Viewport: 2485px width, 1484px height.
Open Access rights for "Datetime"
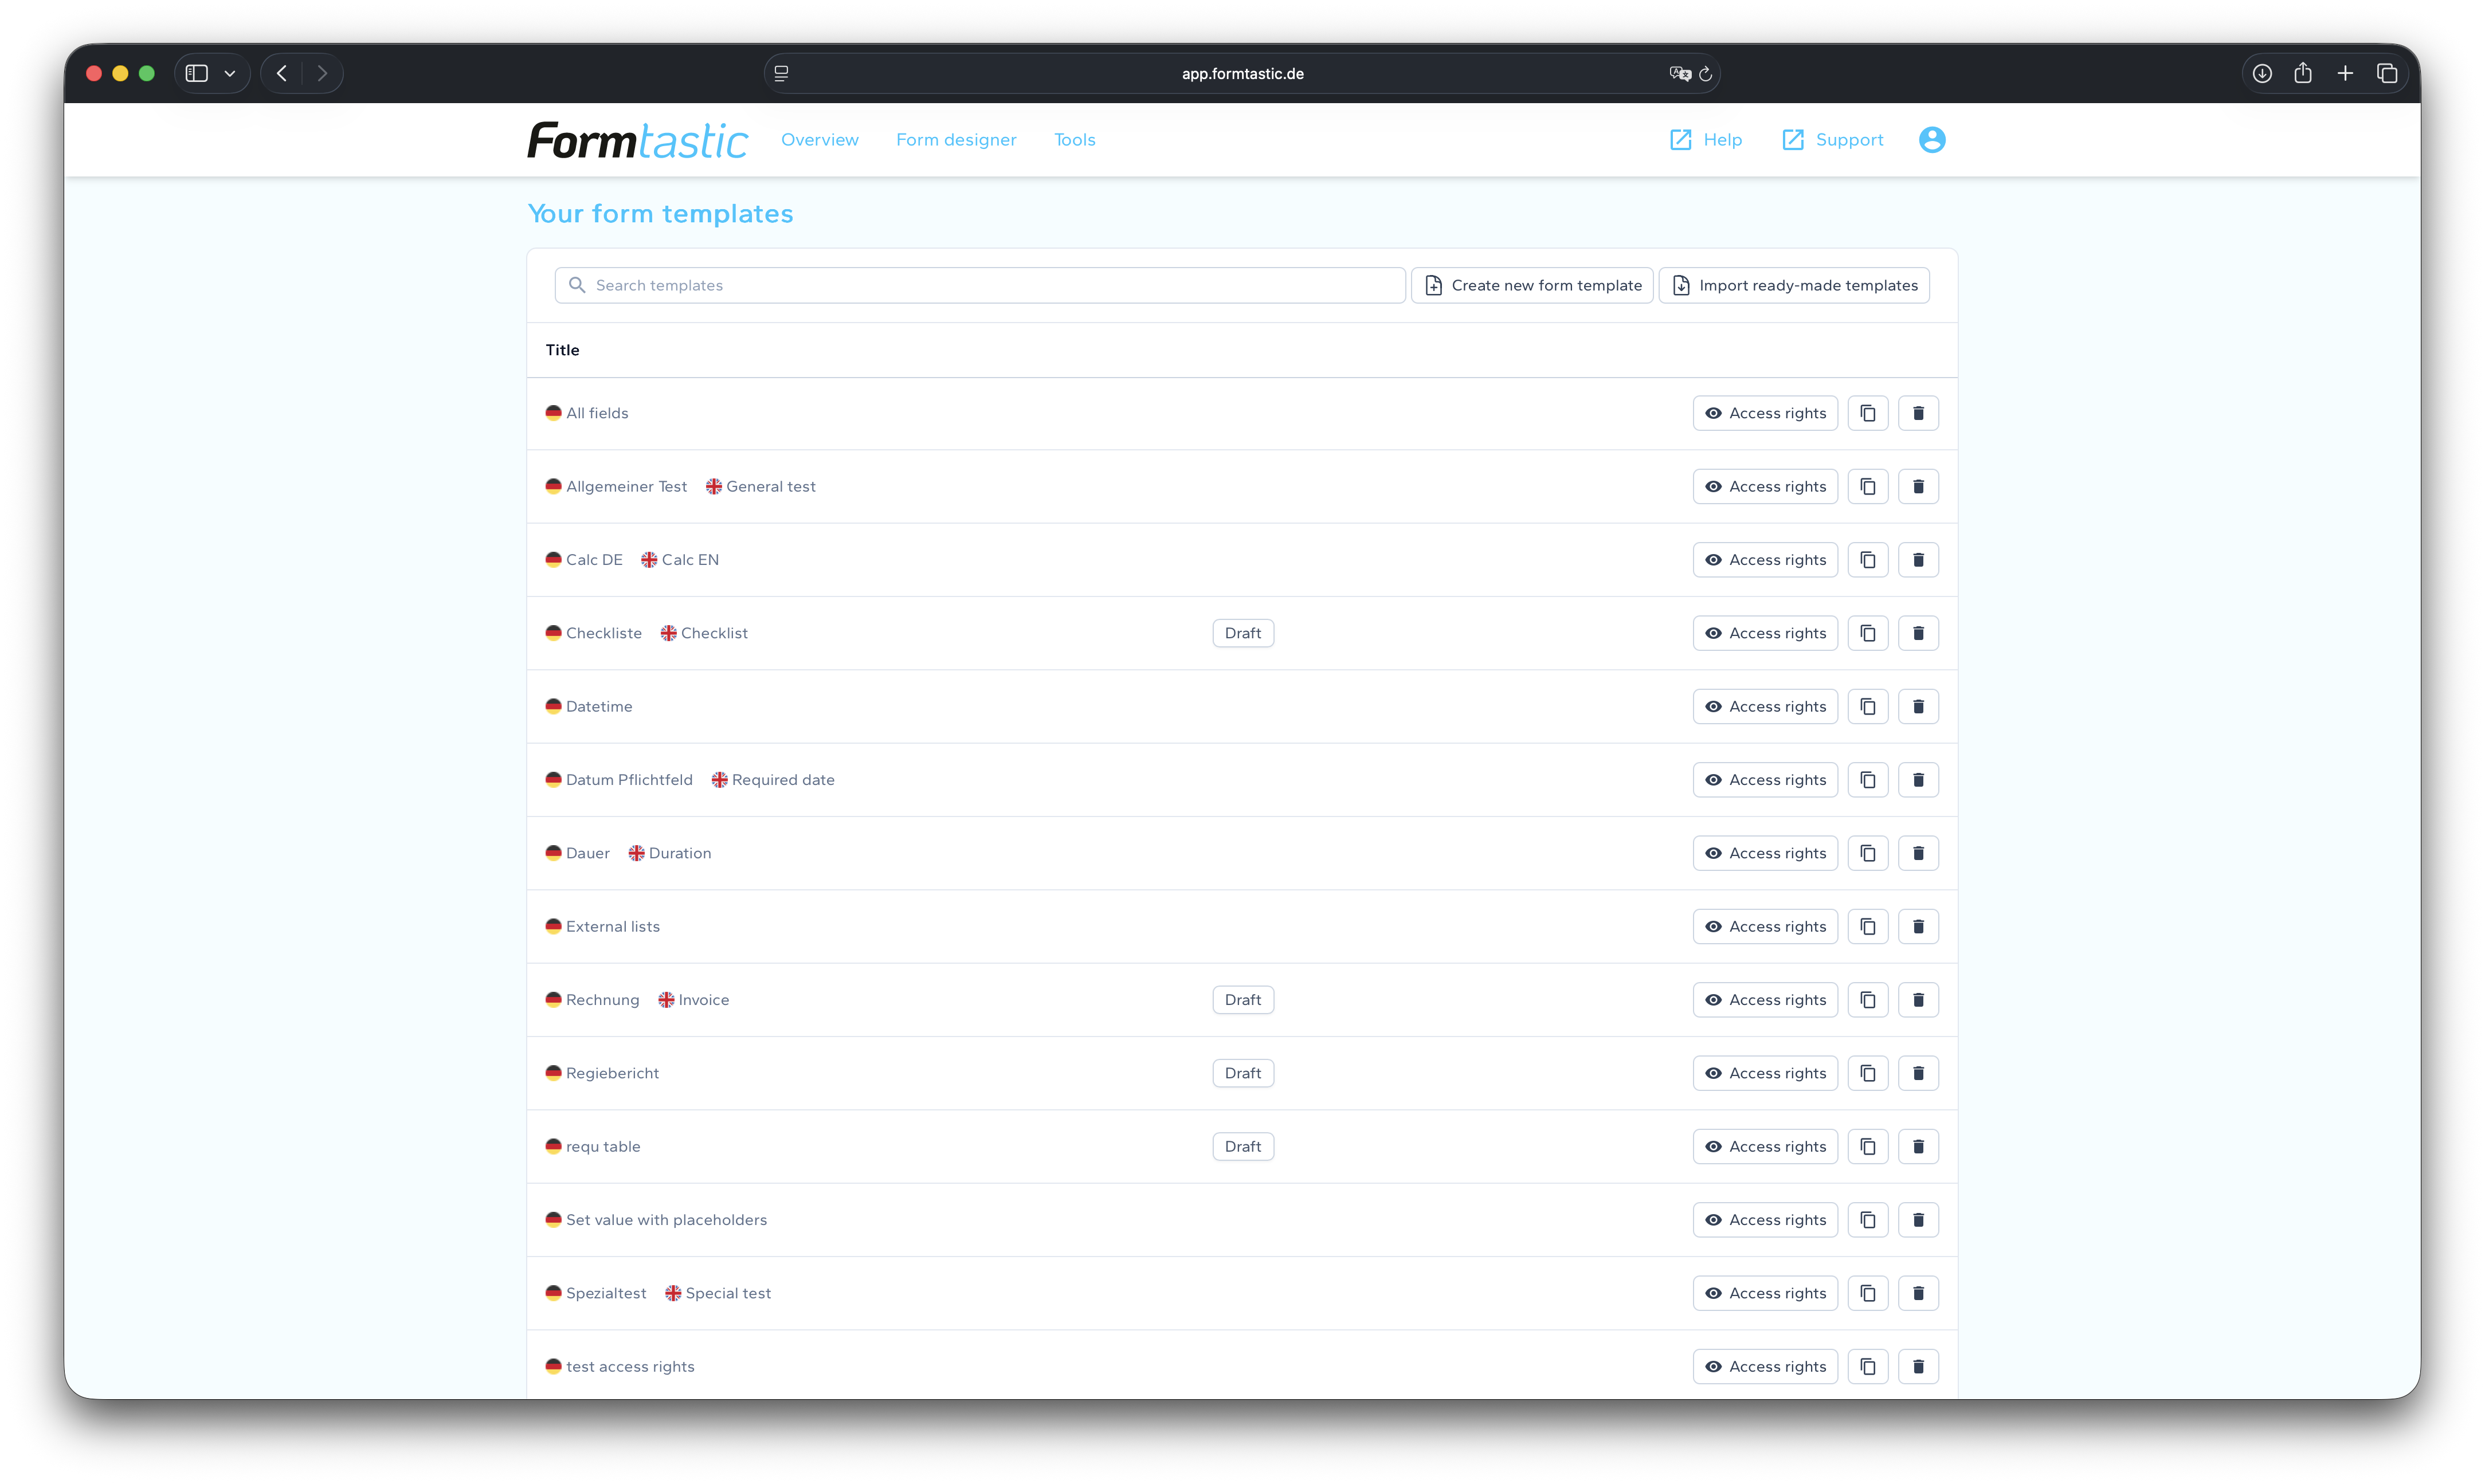pos(1764,706)
